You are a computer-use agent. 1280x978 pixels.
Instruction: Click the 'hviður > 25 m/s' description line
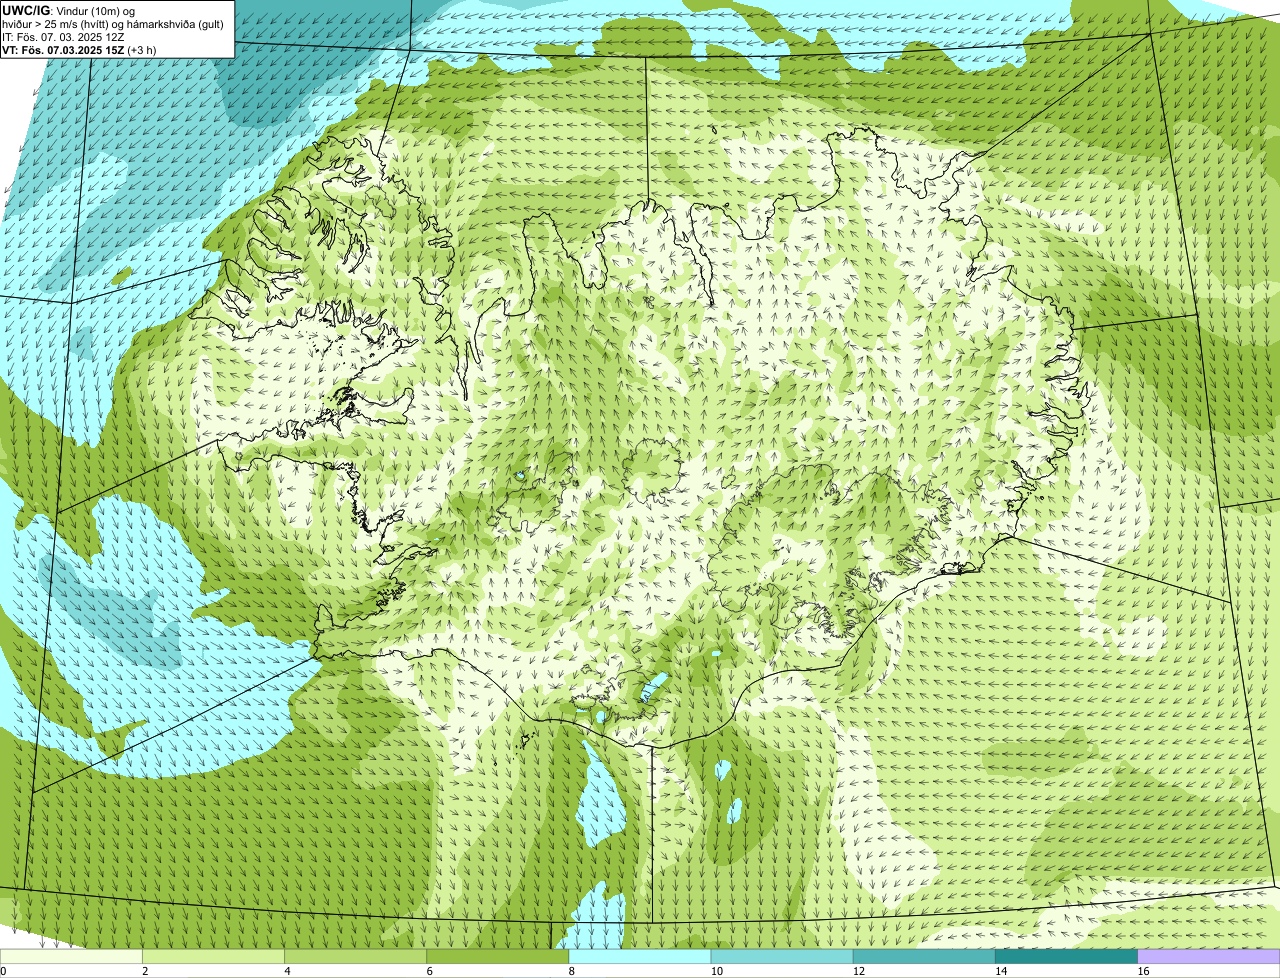(112, 23)
